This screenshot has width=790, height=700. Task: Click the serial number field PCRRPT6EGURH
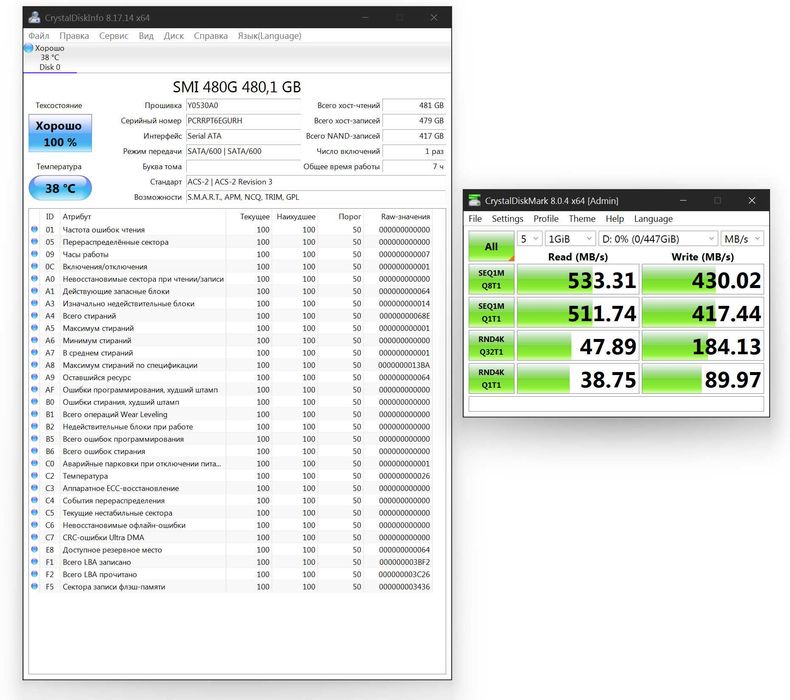[243, 121]
